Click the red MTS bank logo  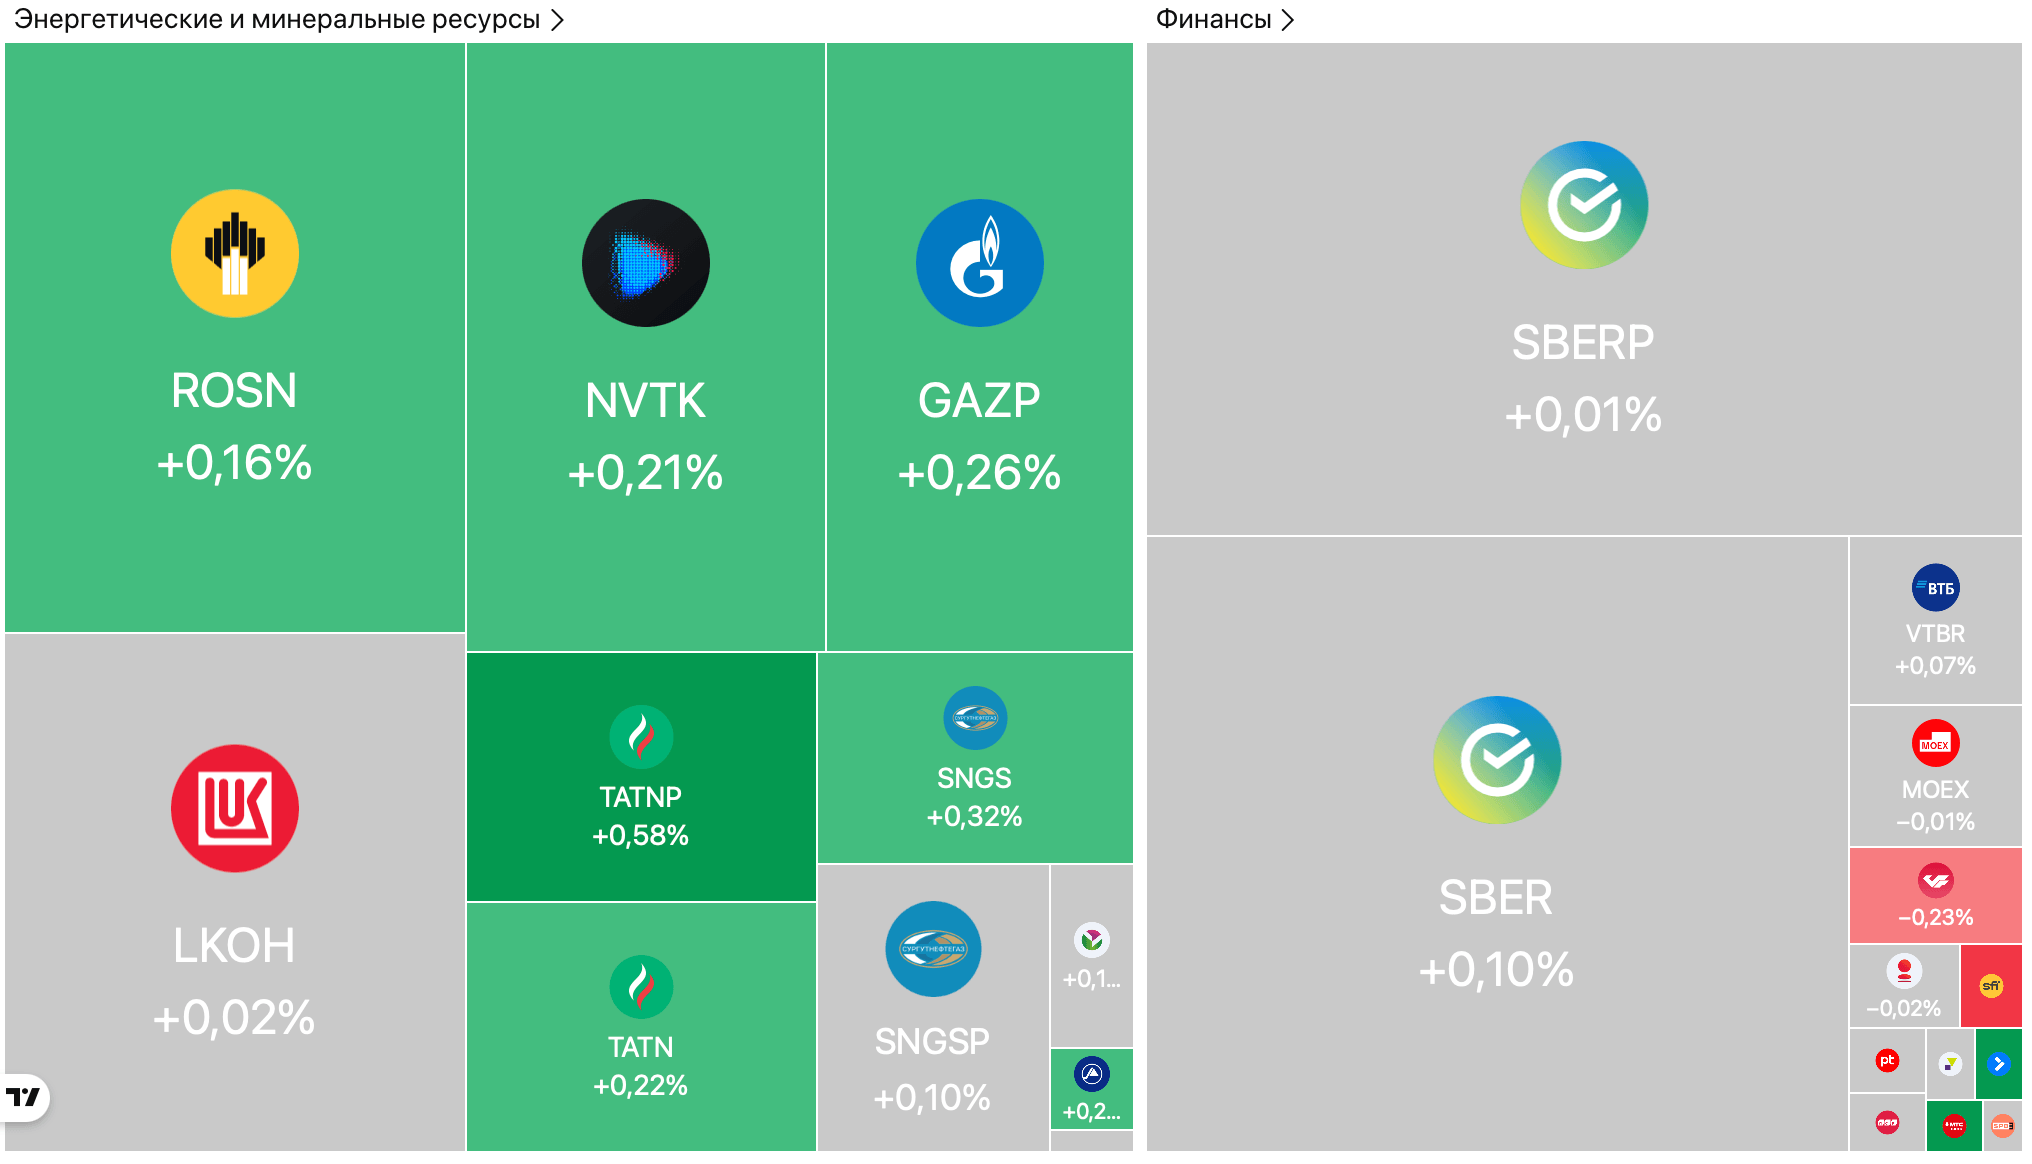tap(1954, 1126)
